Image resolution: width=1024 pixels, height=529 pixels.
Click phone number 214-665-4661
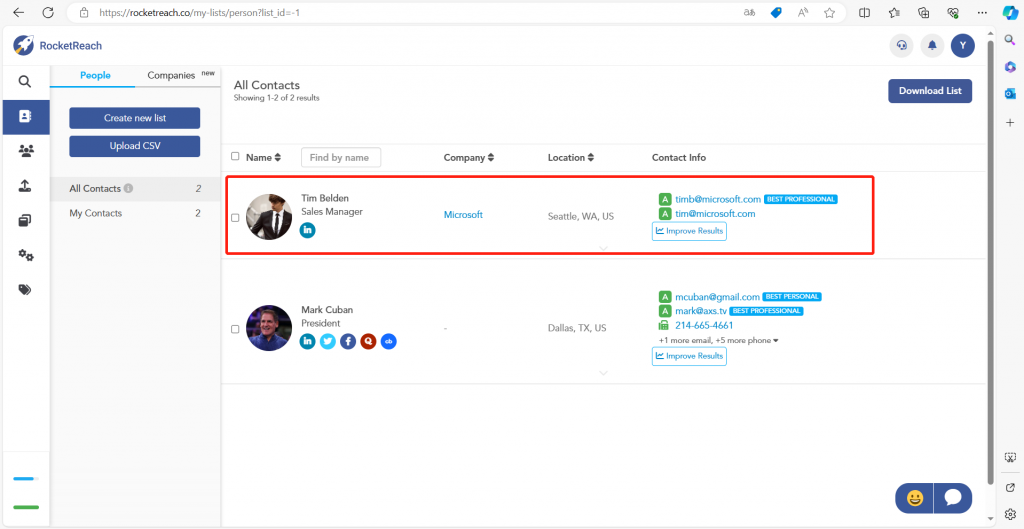(704, 325)
